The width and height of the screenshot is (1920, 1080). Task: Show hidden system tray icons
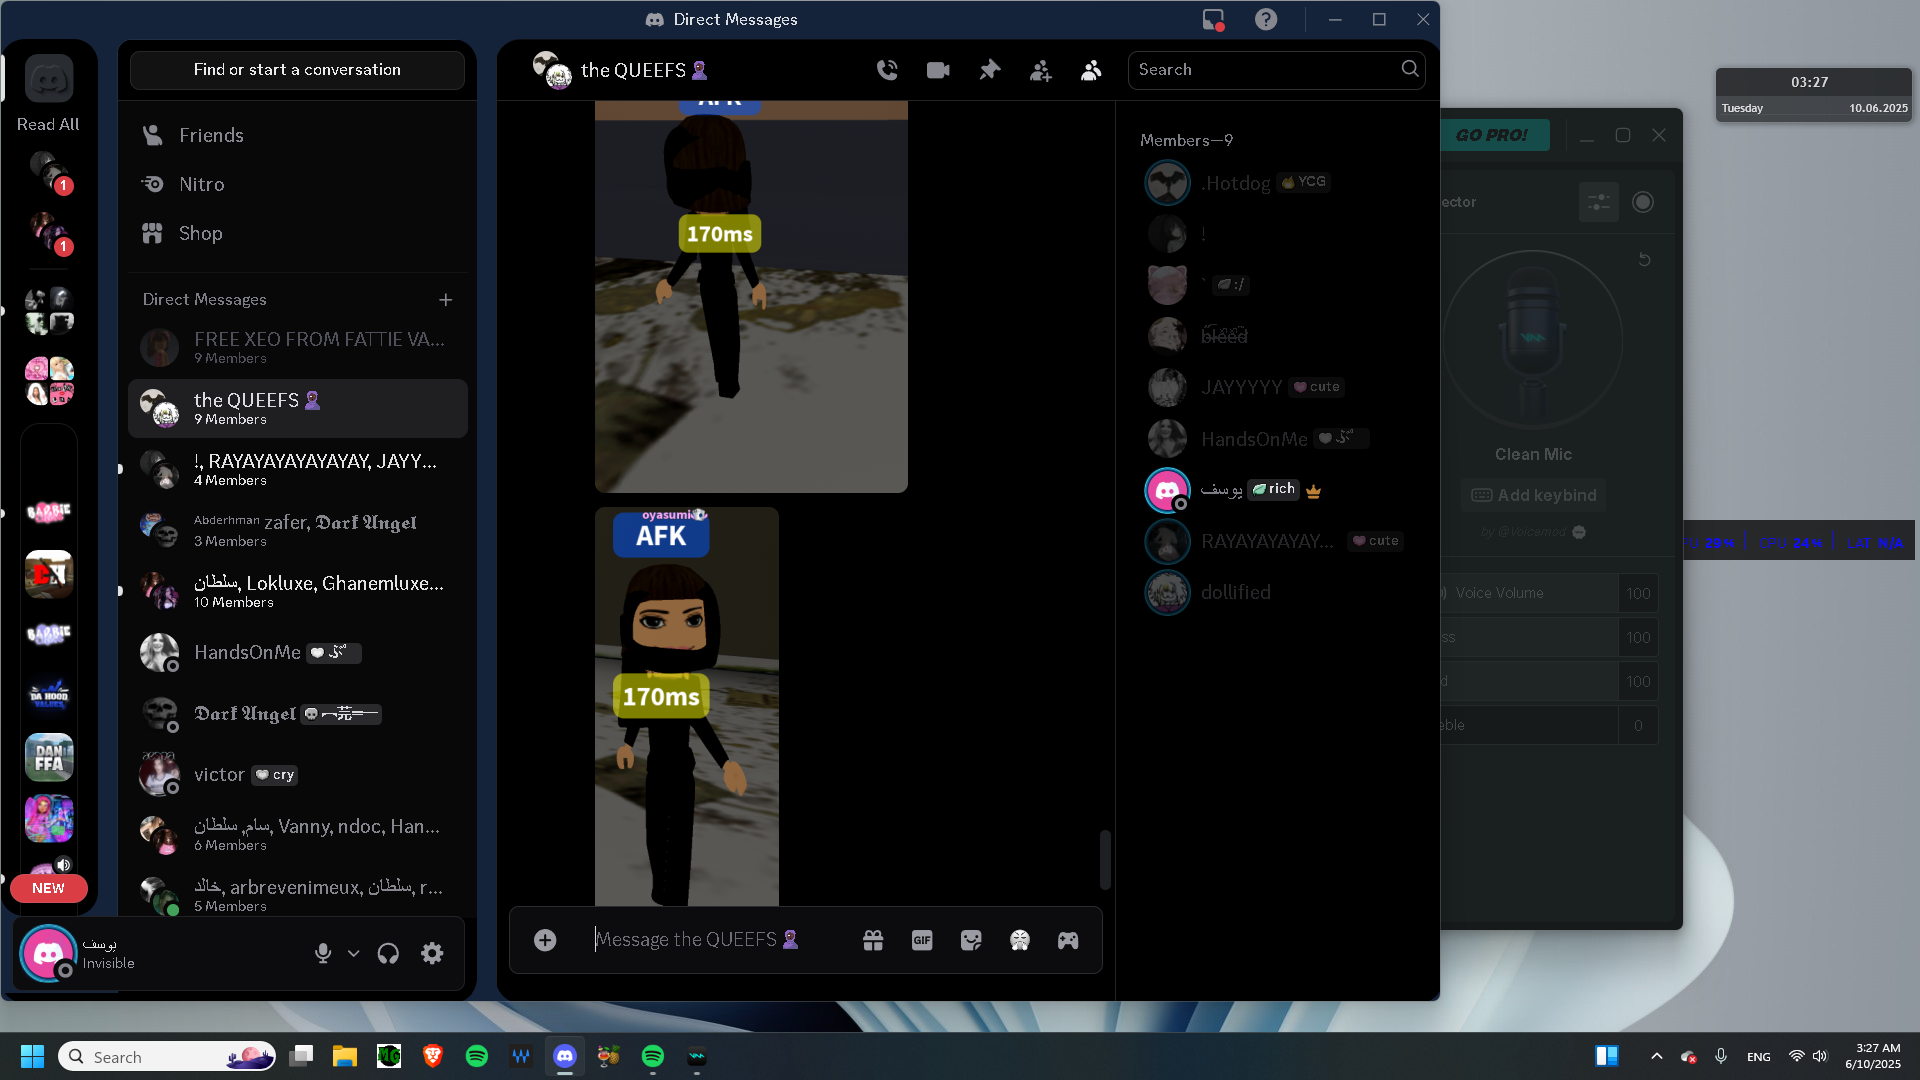1656,1057
